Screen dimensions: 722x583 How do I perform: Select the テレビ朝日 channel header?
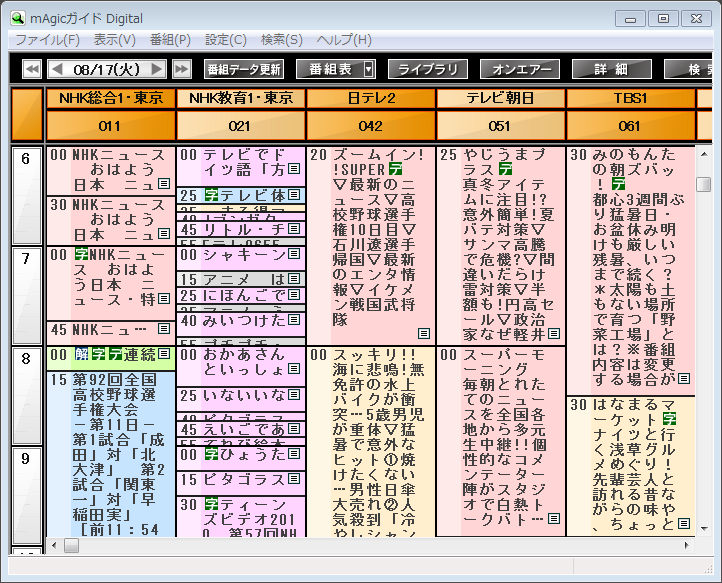[x=500, y=98]
